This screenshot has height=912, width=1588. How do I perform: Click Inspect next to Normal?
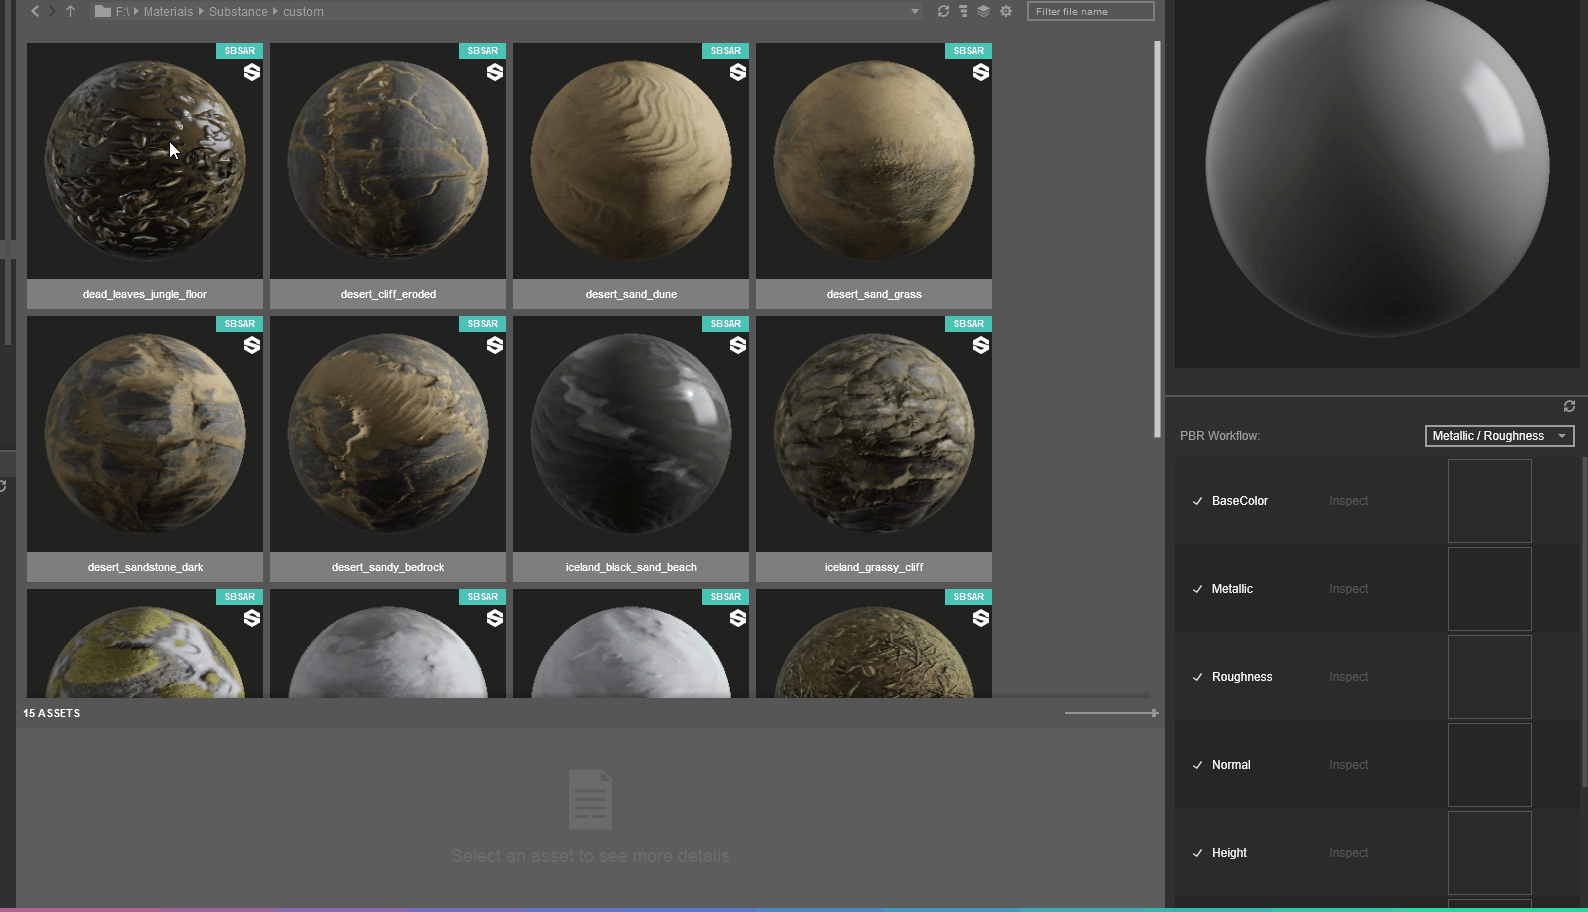click(x=1348, y=765)
